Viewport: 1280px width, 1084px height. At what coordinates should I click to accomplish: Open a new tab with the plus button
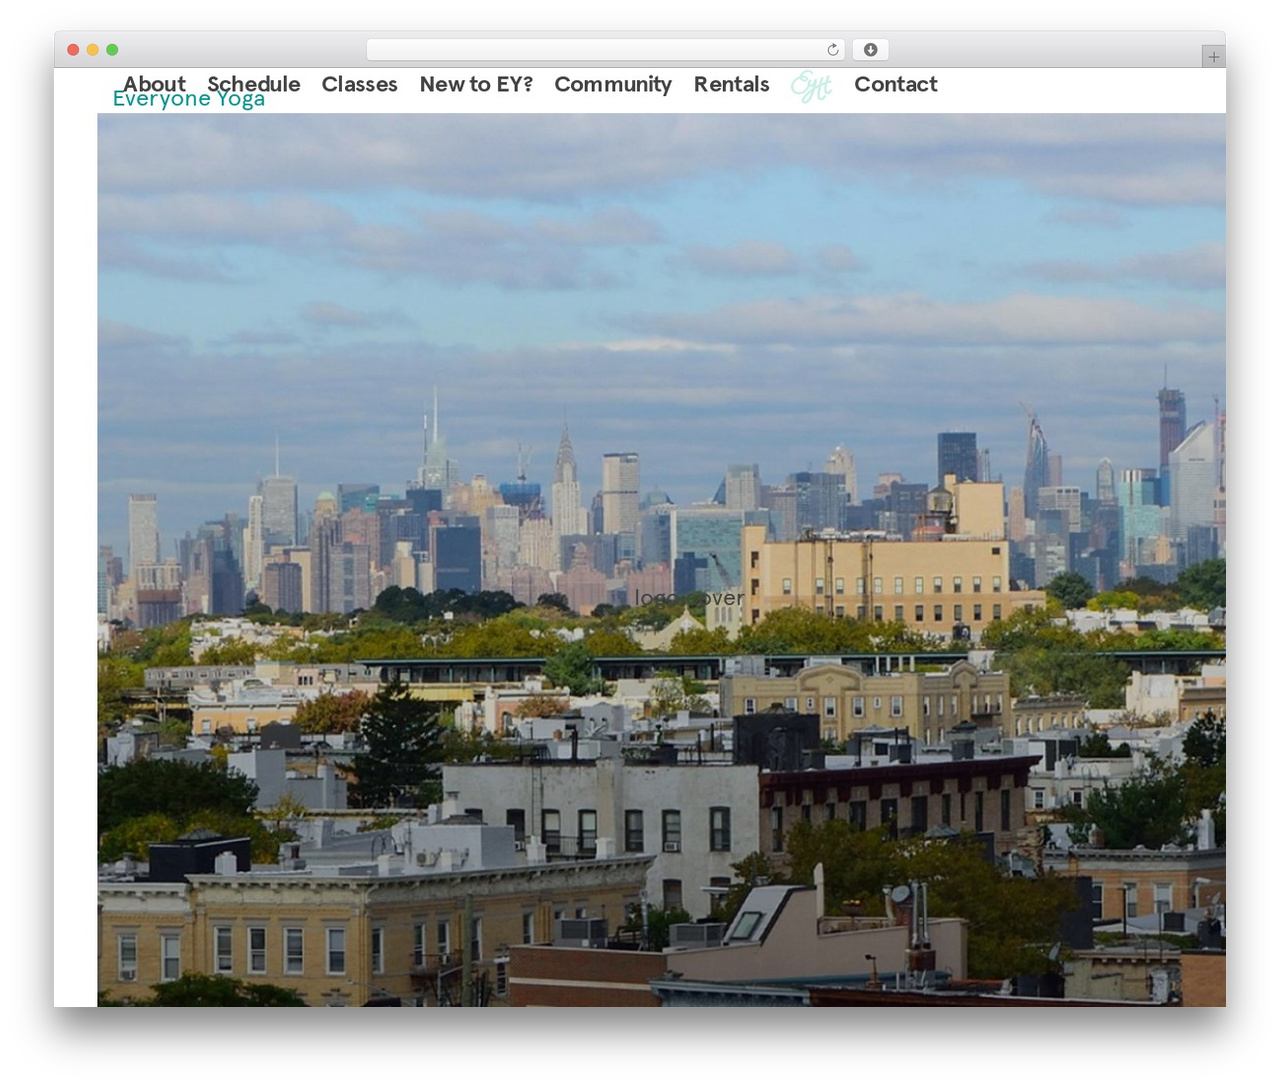pyautogui.click(x=1213, y=57)
